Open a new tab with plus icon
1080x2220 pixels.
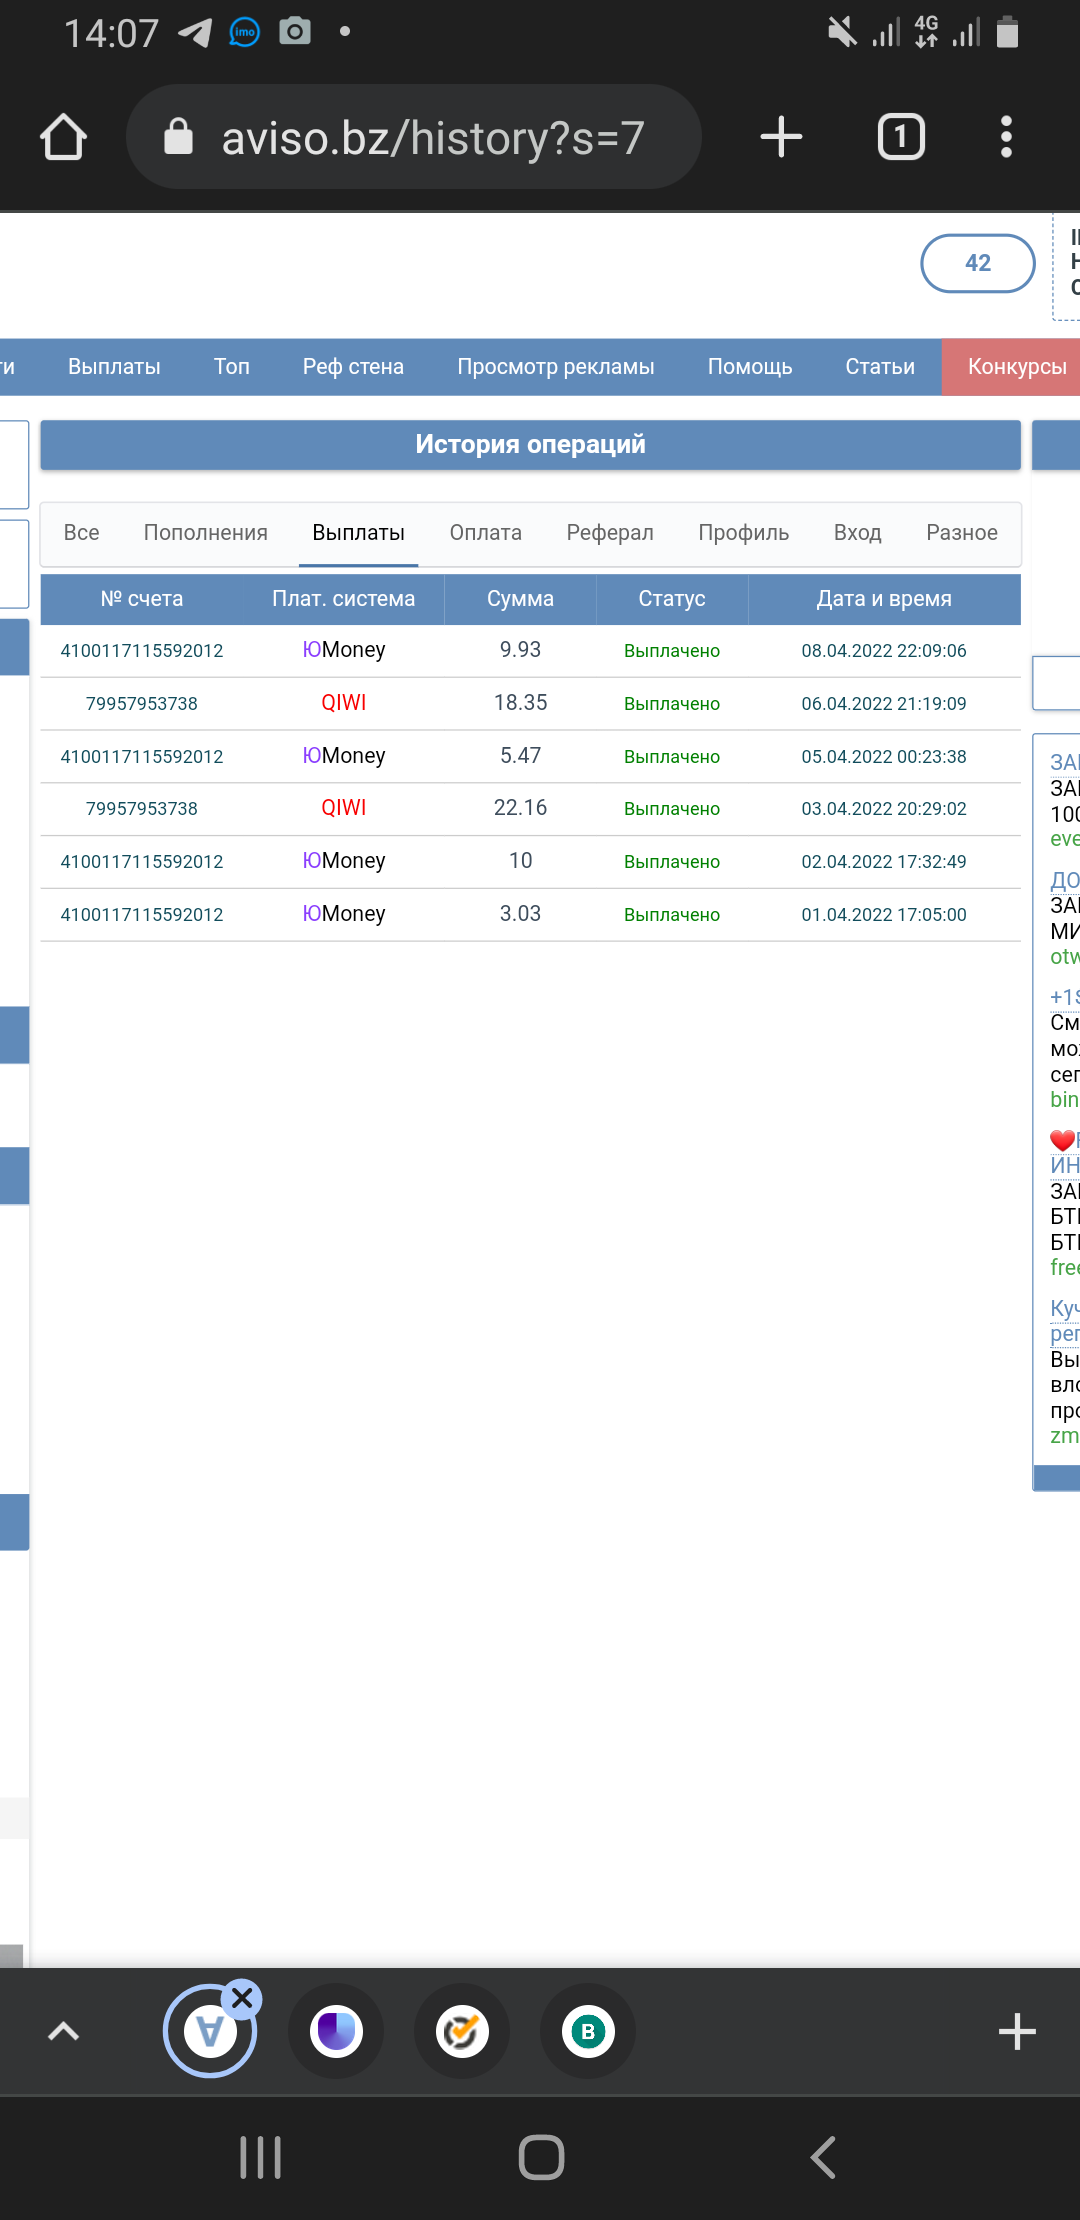(781, 137)
